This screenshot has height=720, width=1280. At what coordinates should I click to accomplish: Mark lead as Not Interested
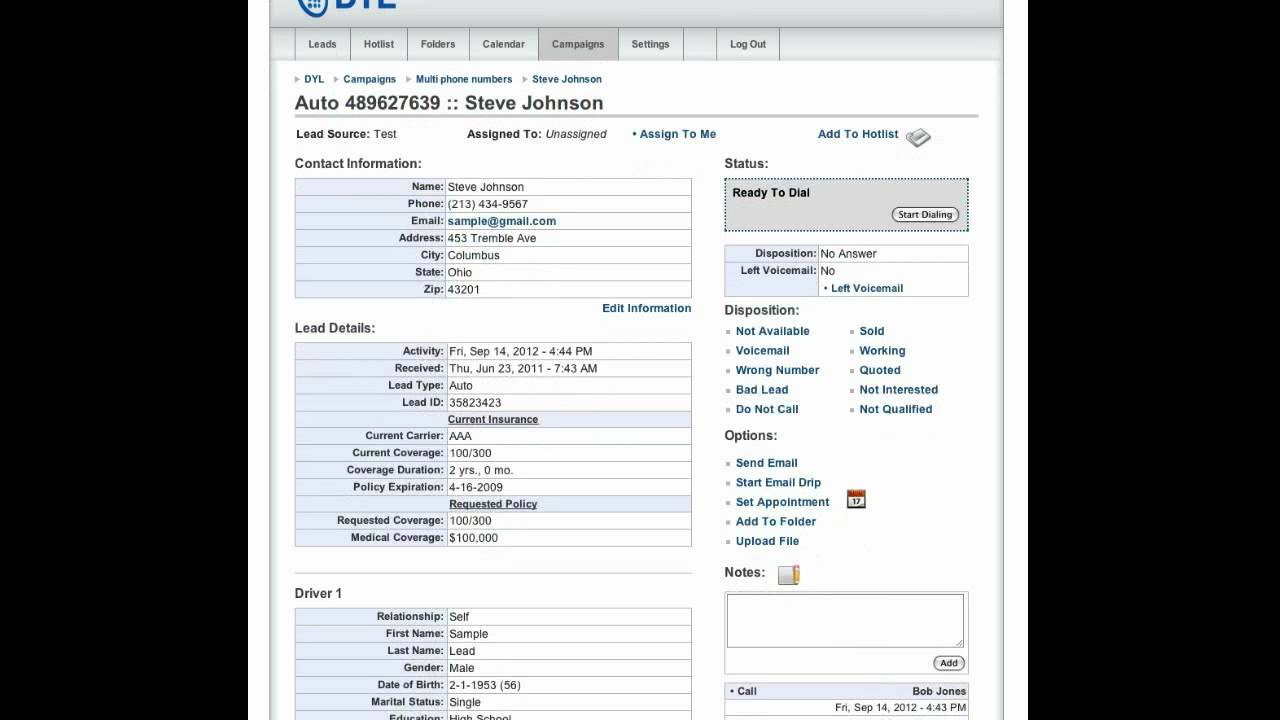(899, 390)
